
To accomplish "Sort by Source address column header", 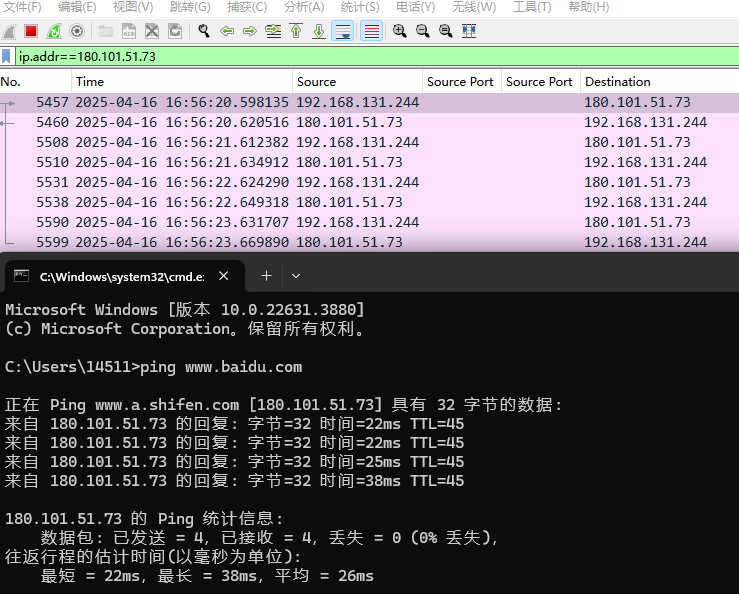I will point(357,82).
